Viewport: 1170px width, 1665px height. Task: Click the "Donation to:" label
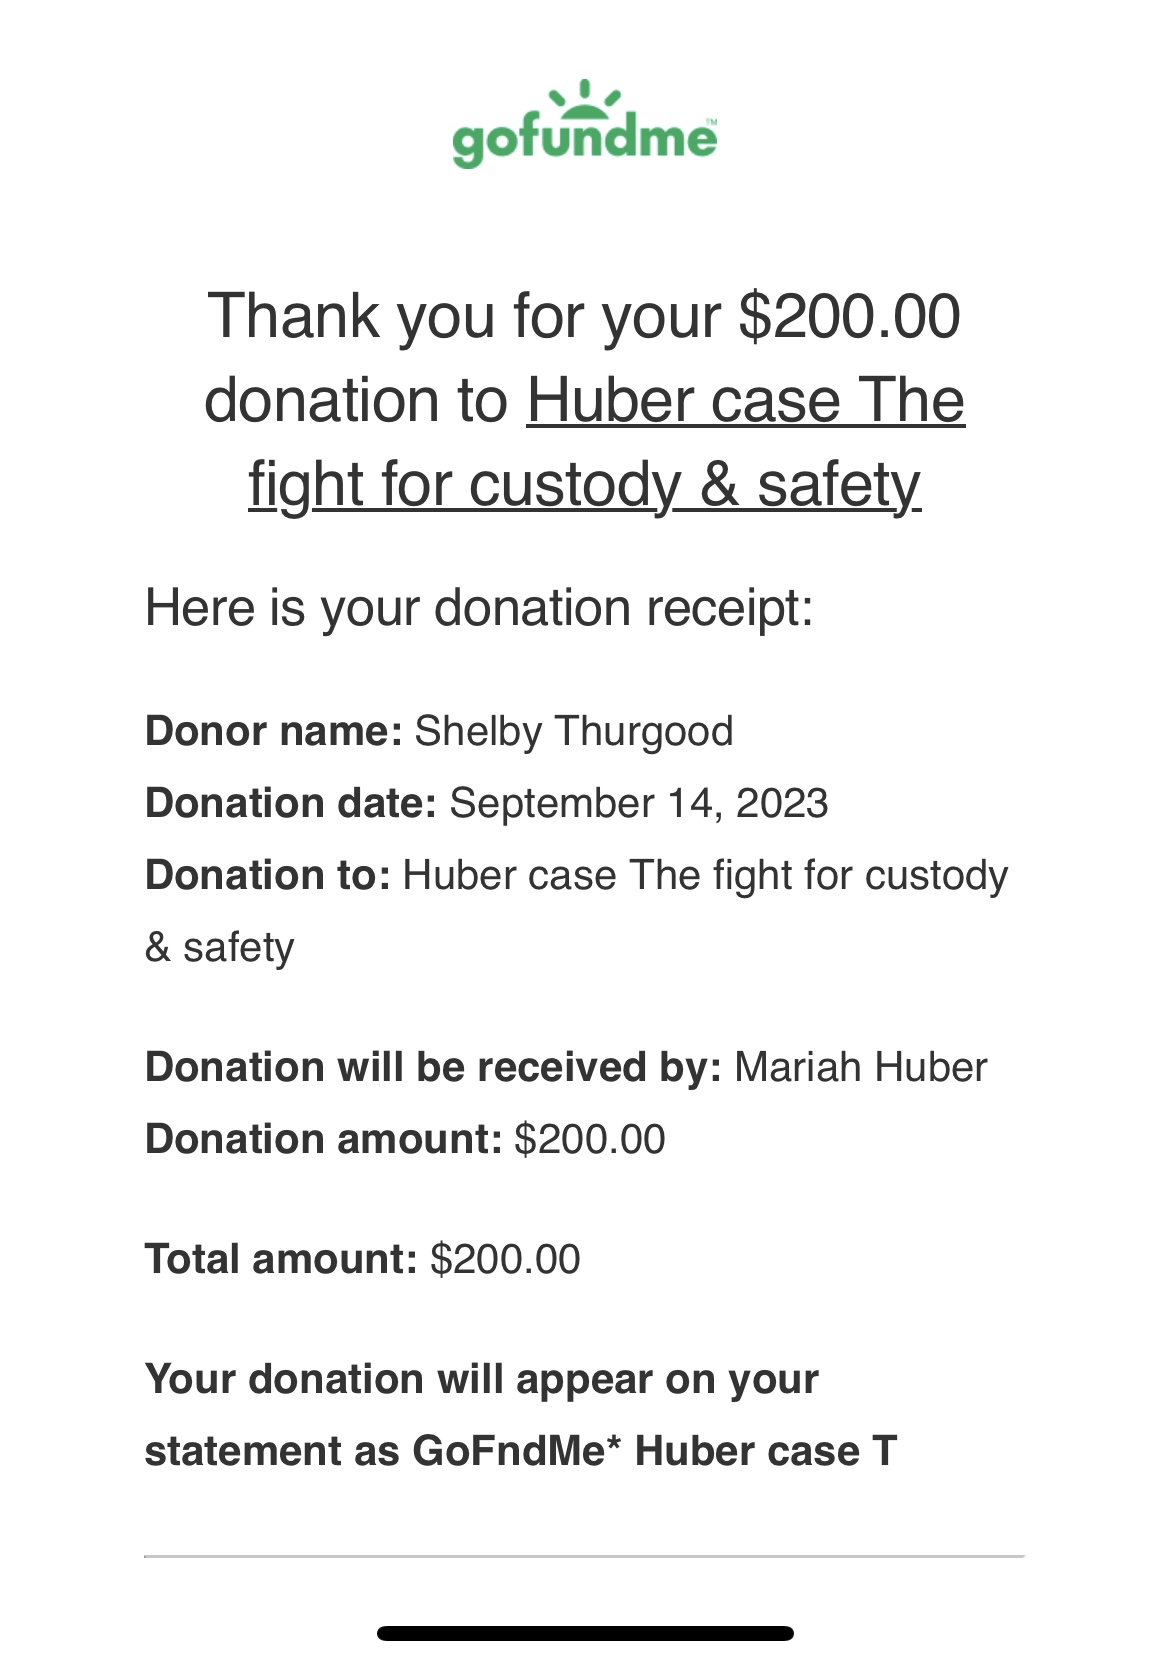point(267,875)
